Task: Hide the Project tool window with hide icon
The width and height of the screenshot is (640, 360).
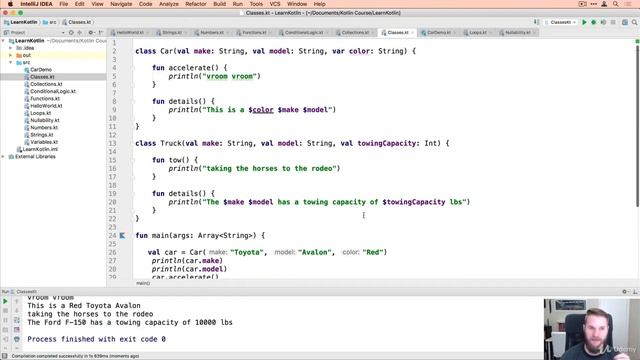Action: tap(101, 32)
